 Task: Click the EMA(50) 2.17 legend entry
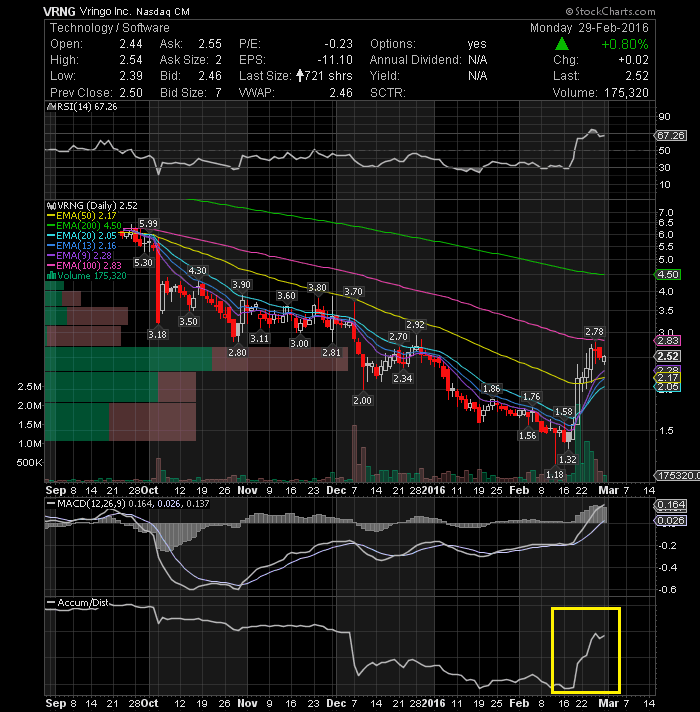coord(82,216)
